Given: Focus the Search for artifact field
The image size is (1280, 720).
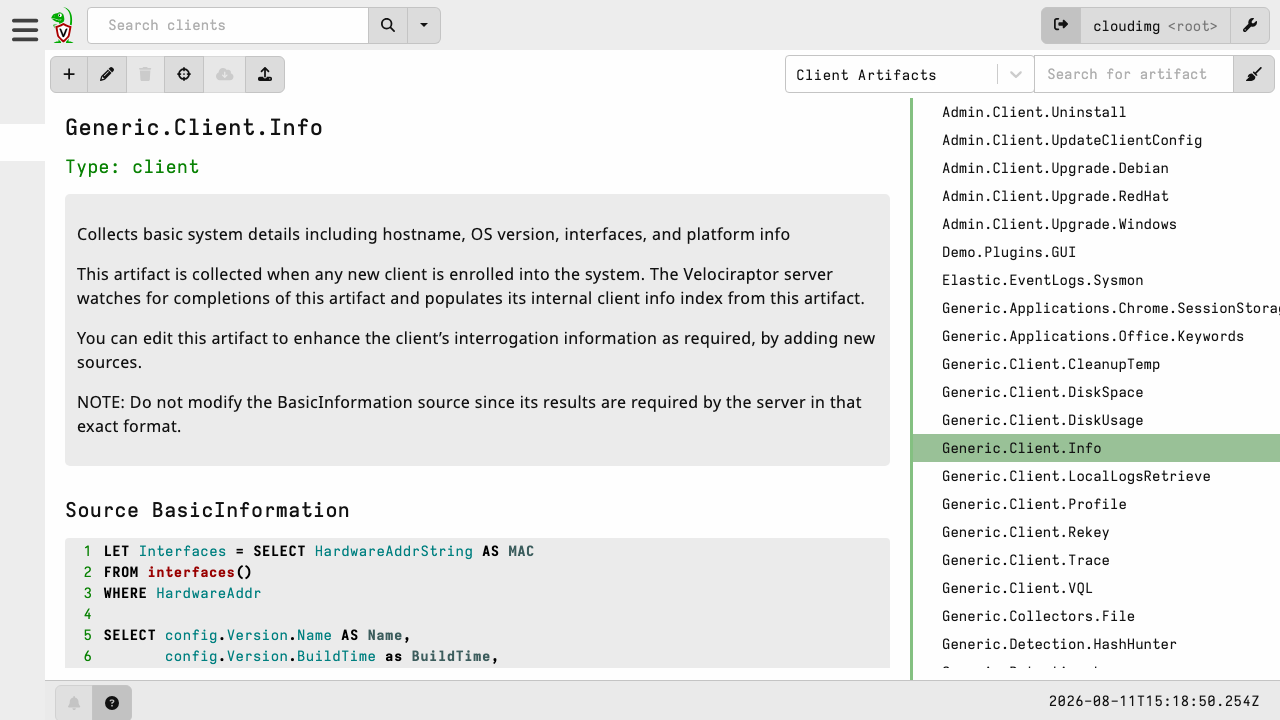Looking at the screenshot, I should (1134, 75).
